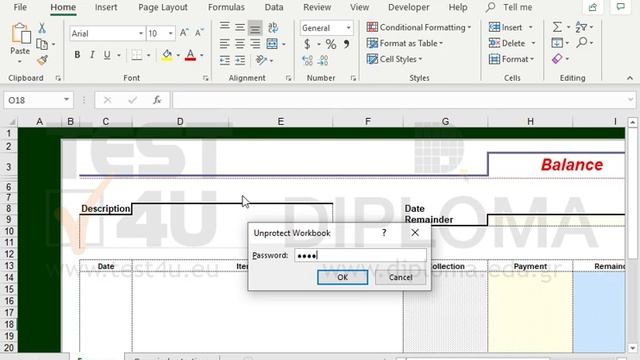
Task: Click Find & Select magnifier icon
Action: (582, 42)
